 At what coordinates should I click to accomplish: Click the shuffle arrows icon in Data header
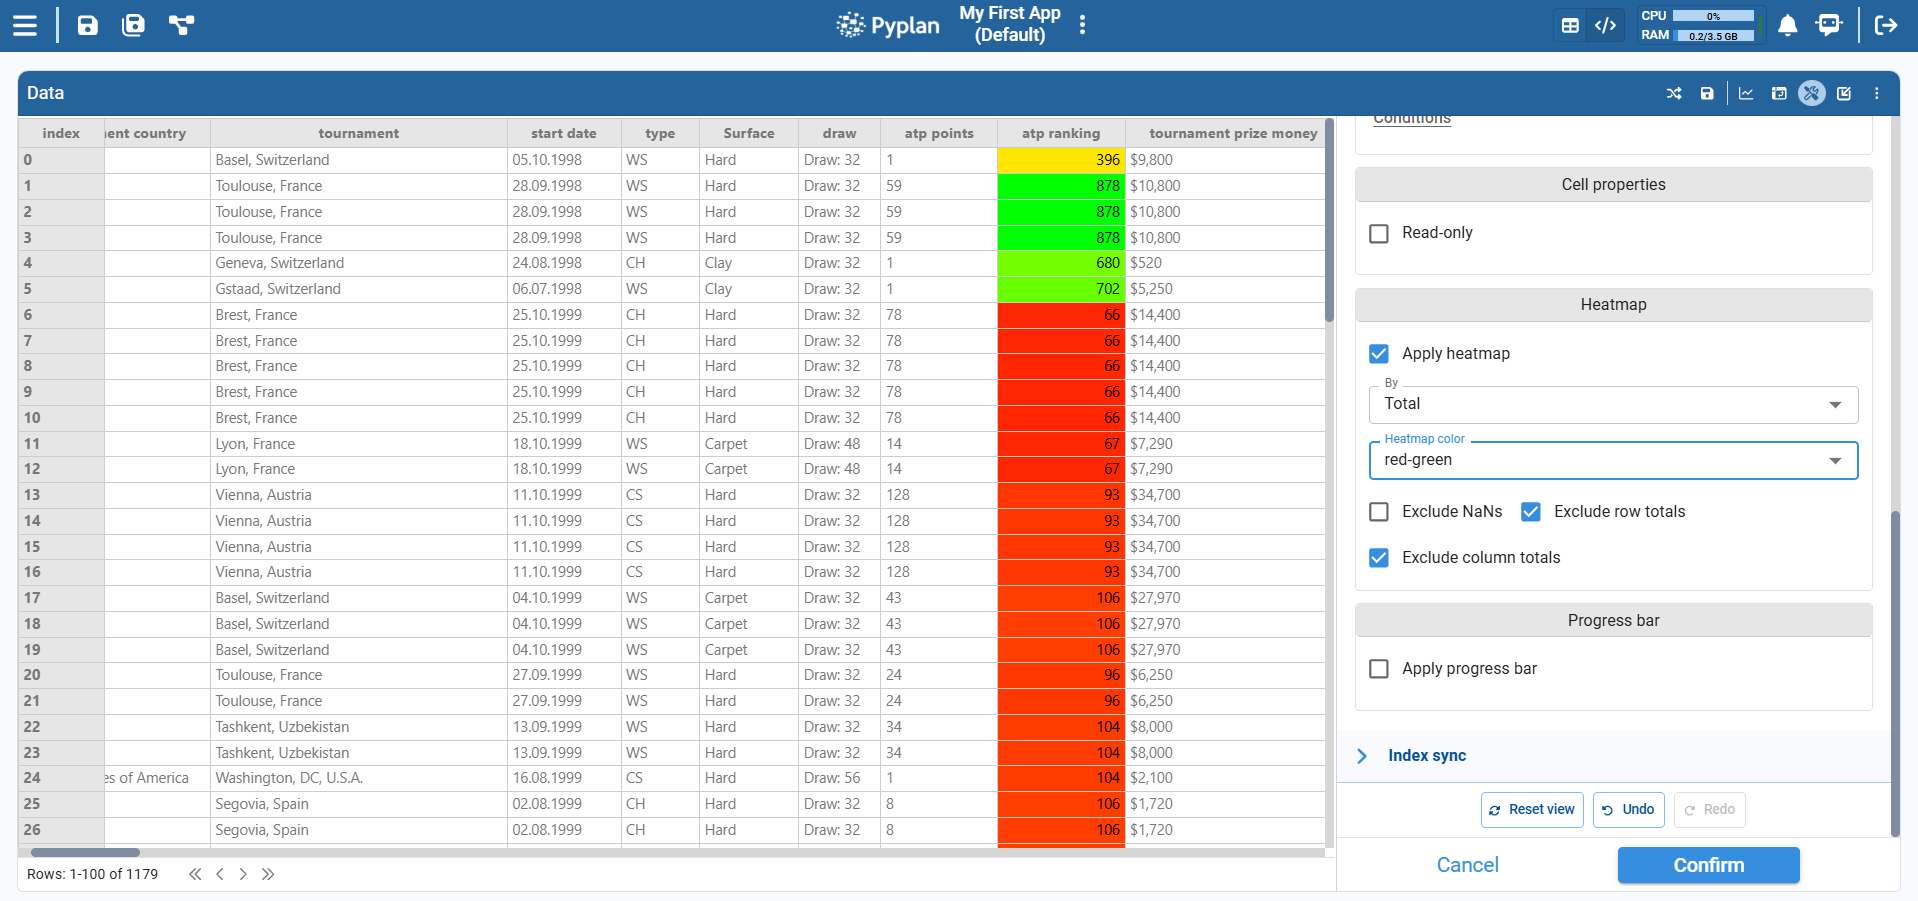tap(1673, 93)
